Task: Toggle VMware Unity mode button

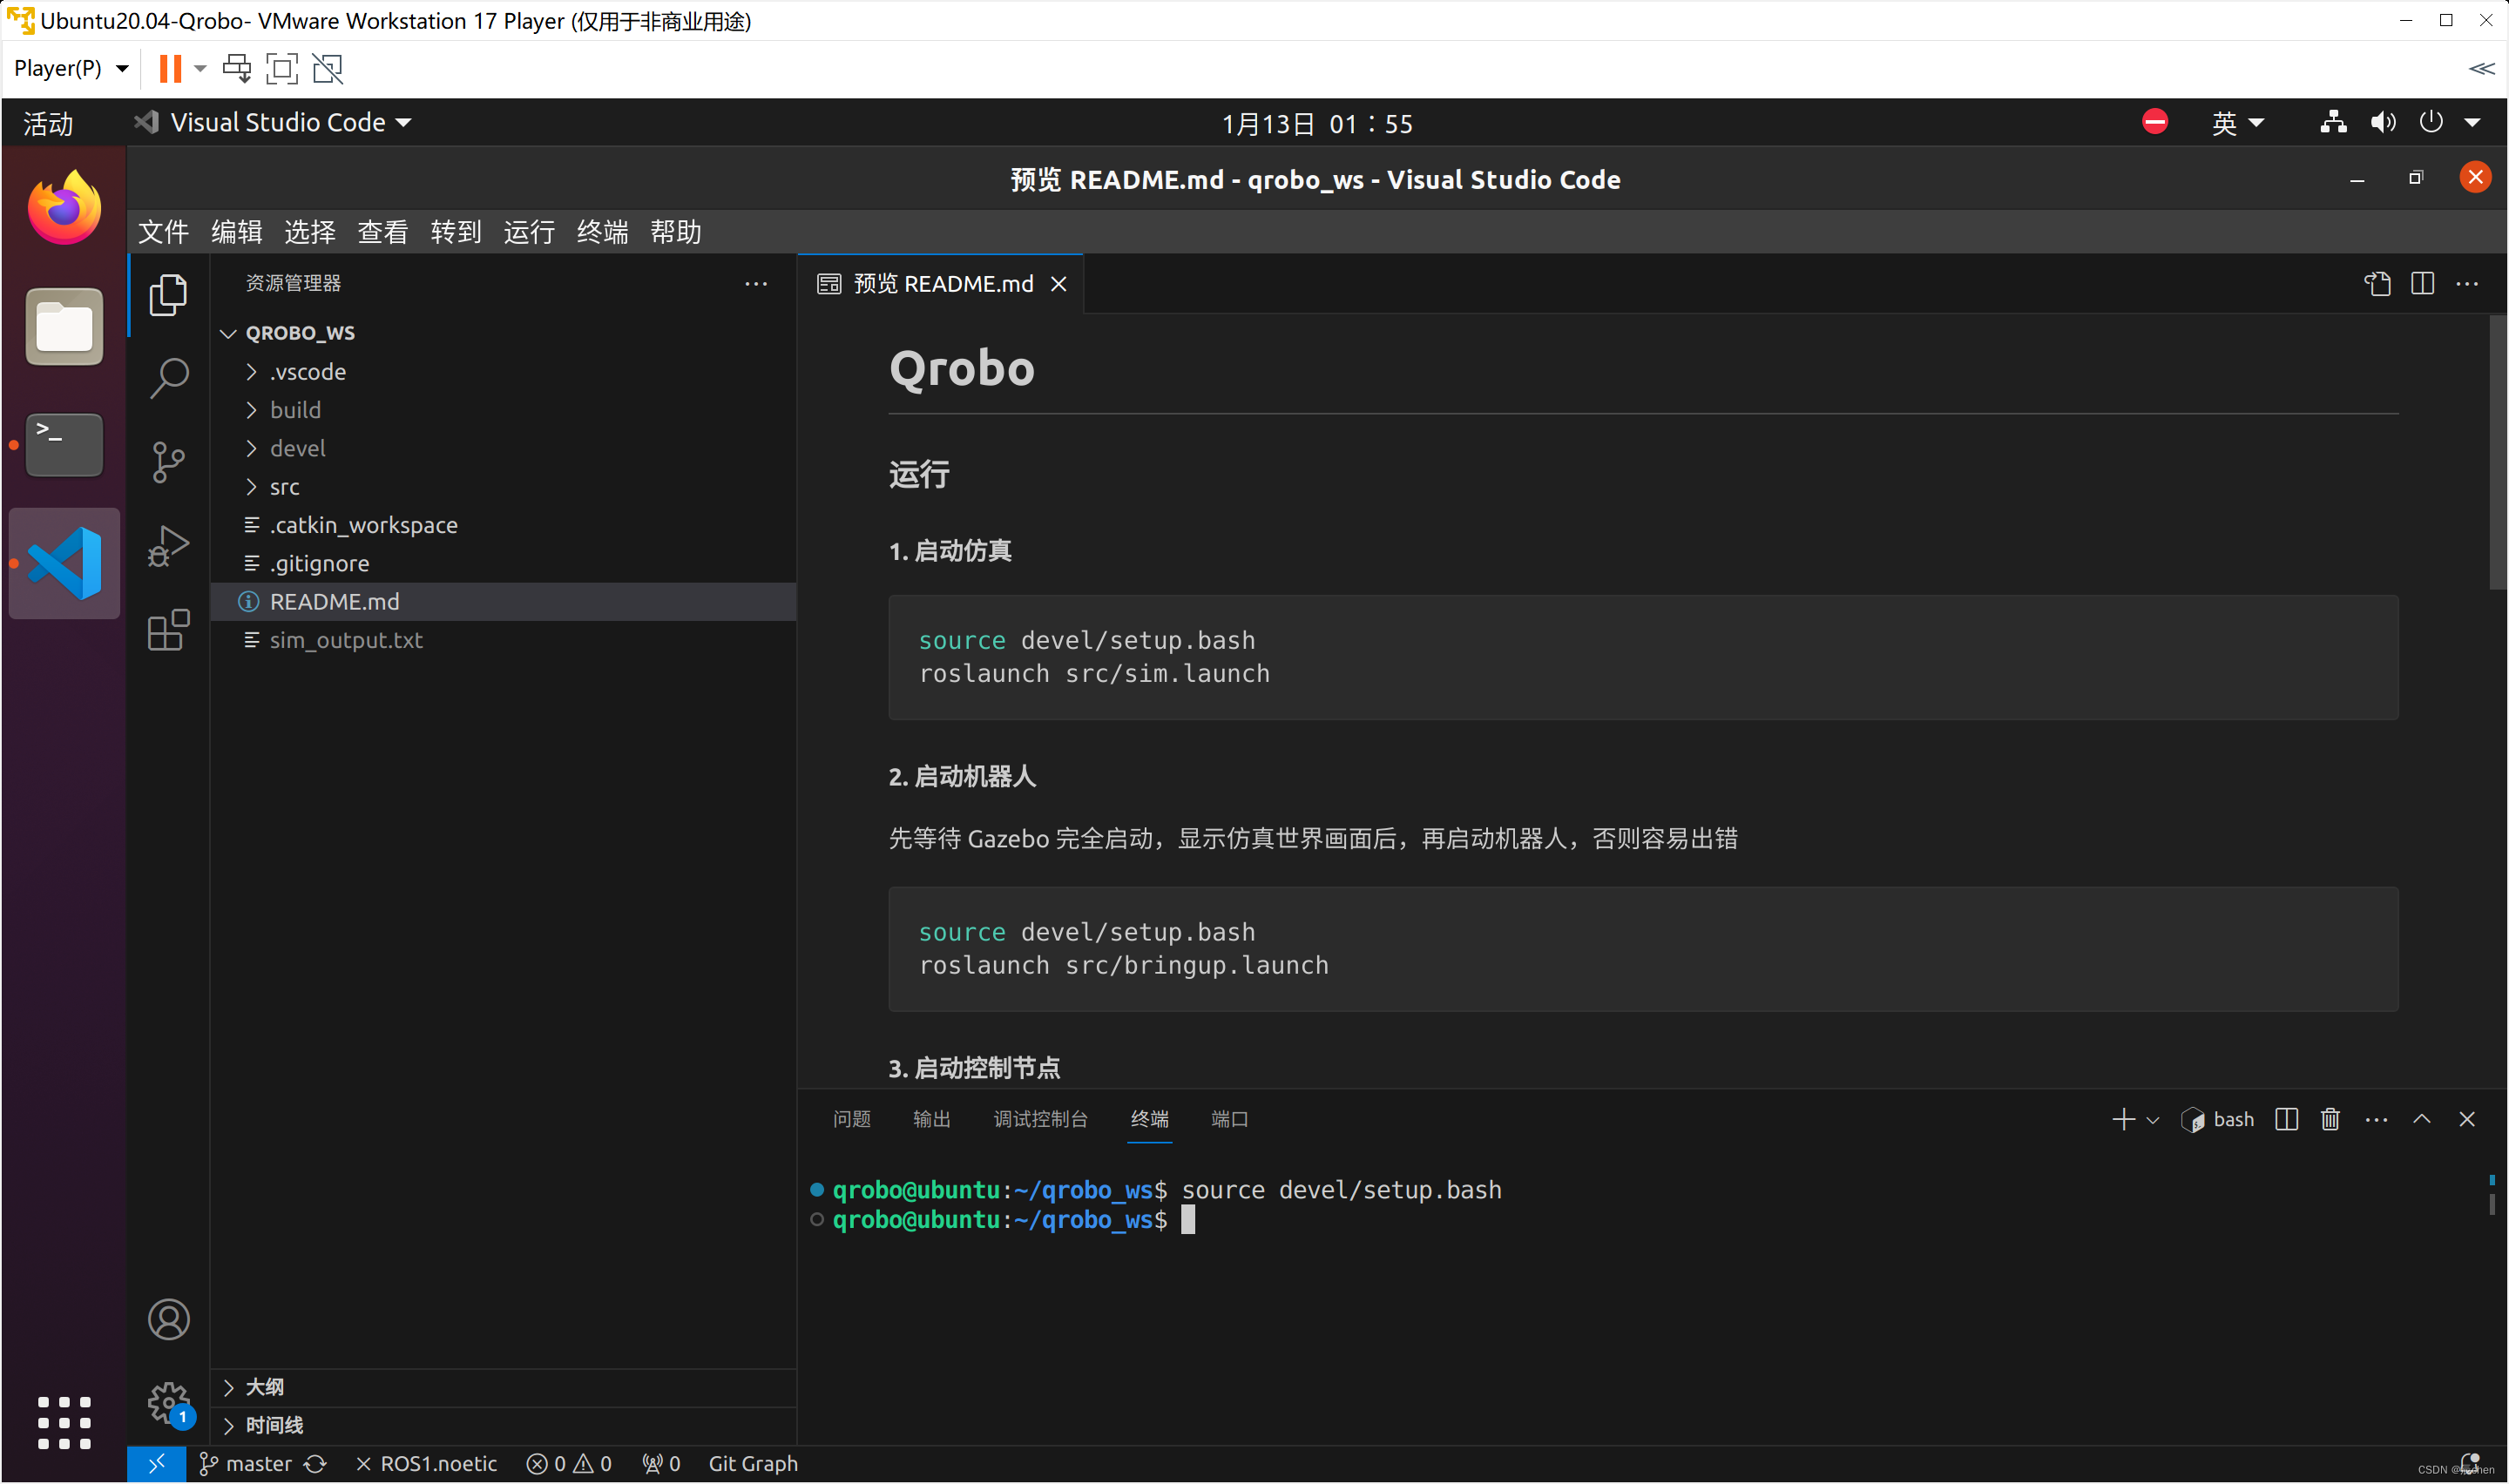Action: coord(328,68)
